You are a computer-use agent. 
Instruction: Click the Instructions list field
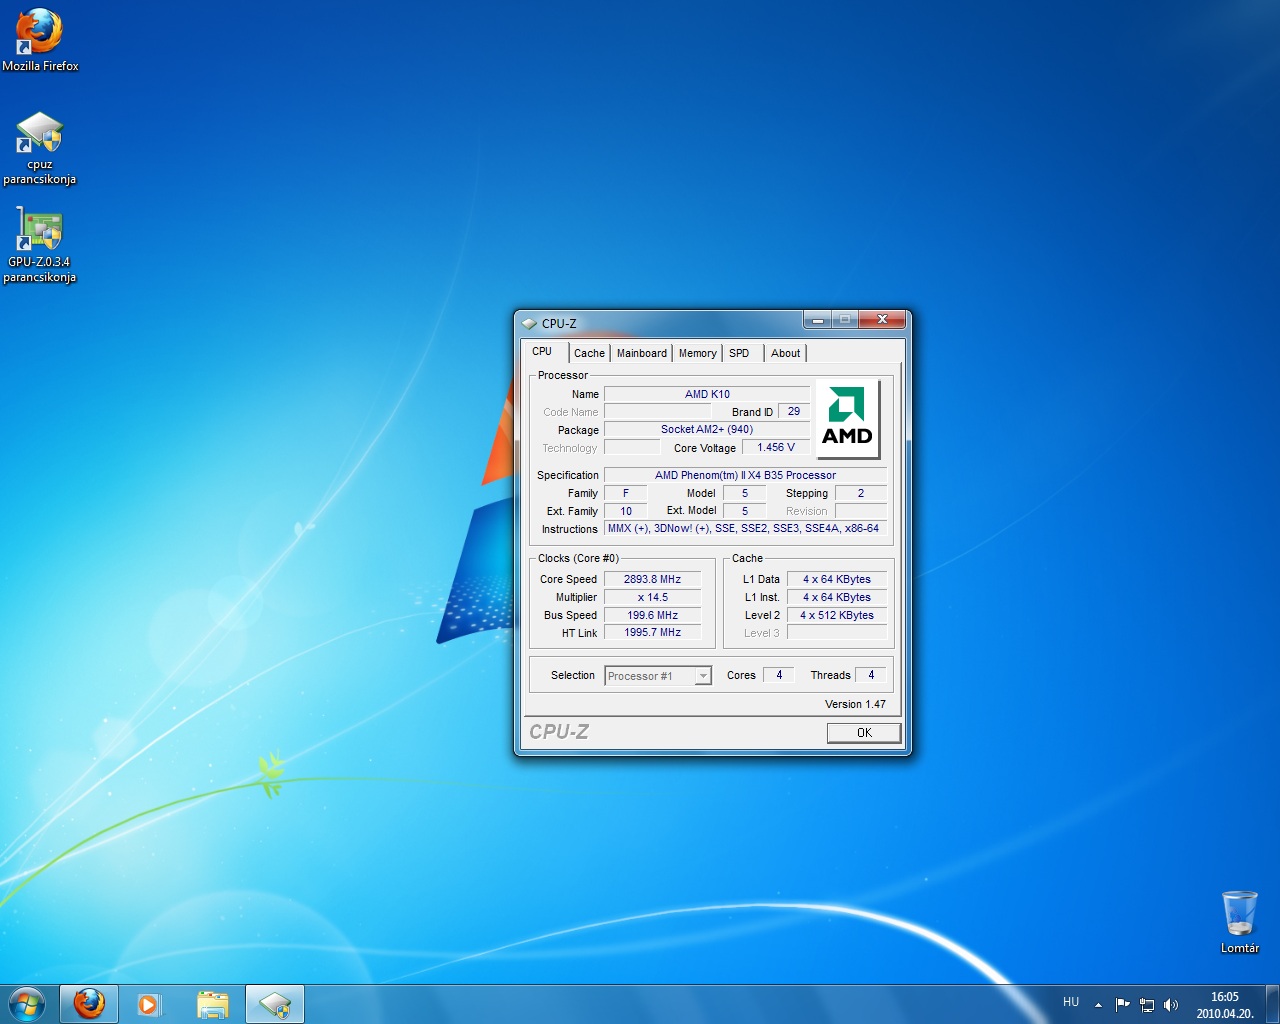(x=745, y=528)
